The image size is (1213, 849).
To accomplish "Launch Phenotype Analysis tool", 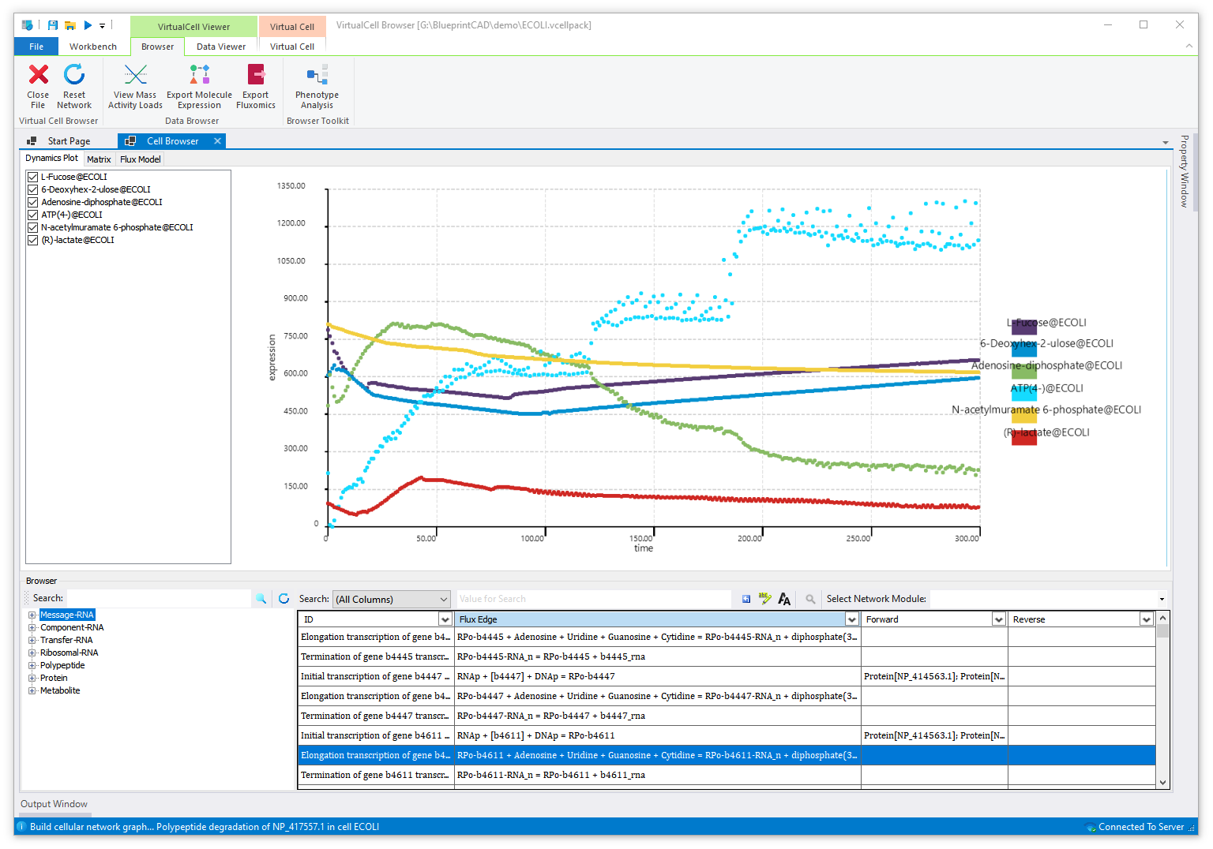I will [x=317, y=75].
